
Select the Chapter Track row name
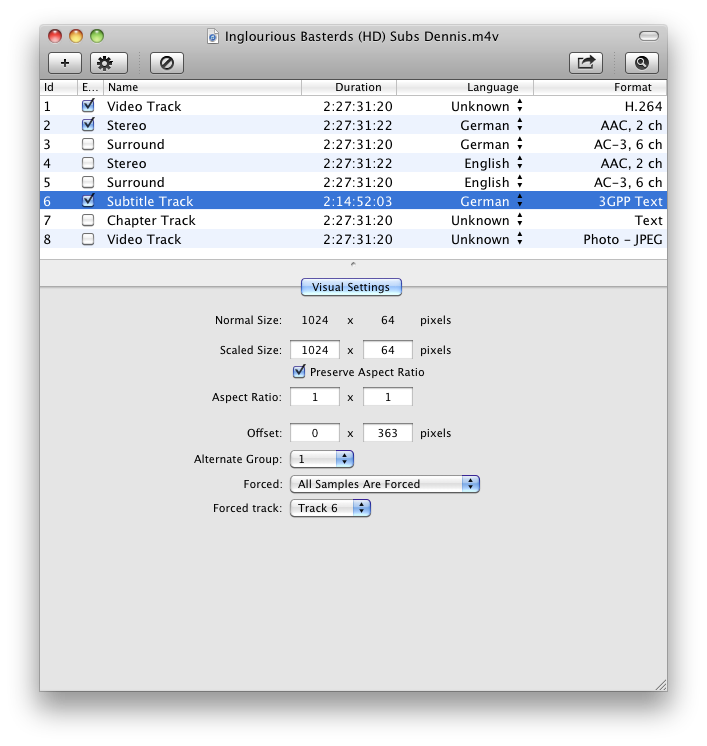tap(151, 220)
